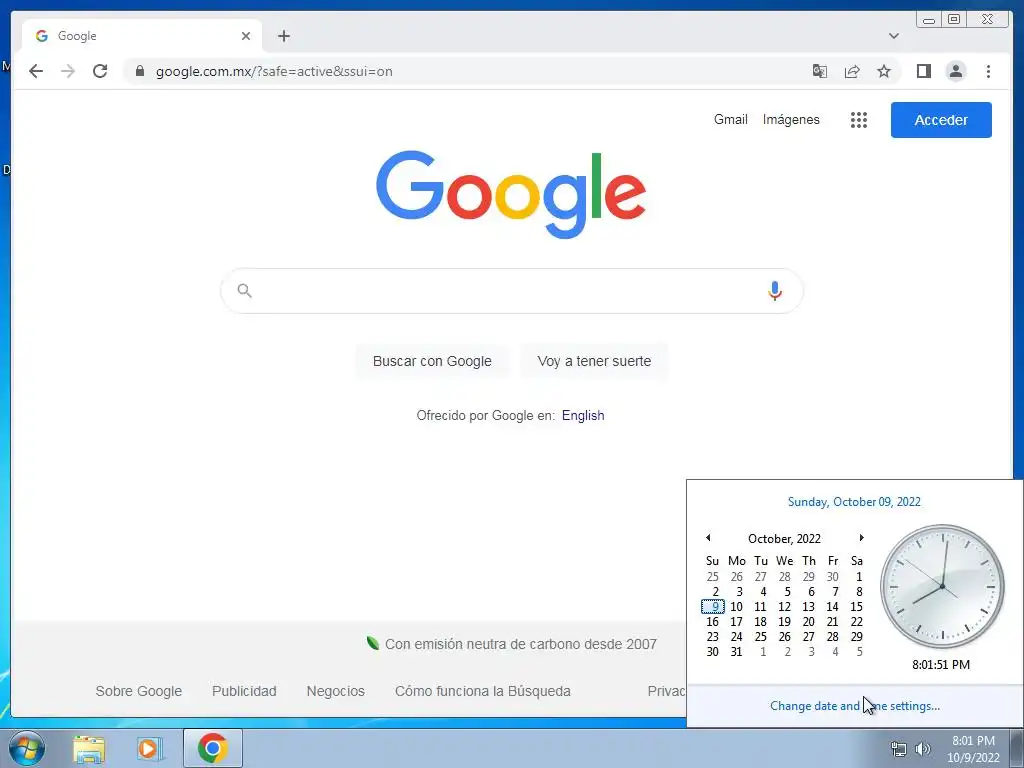Select October 31 in the calendar
The height and width of the screenshot is (768, 1024).
[737, 652]
